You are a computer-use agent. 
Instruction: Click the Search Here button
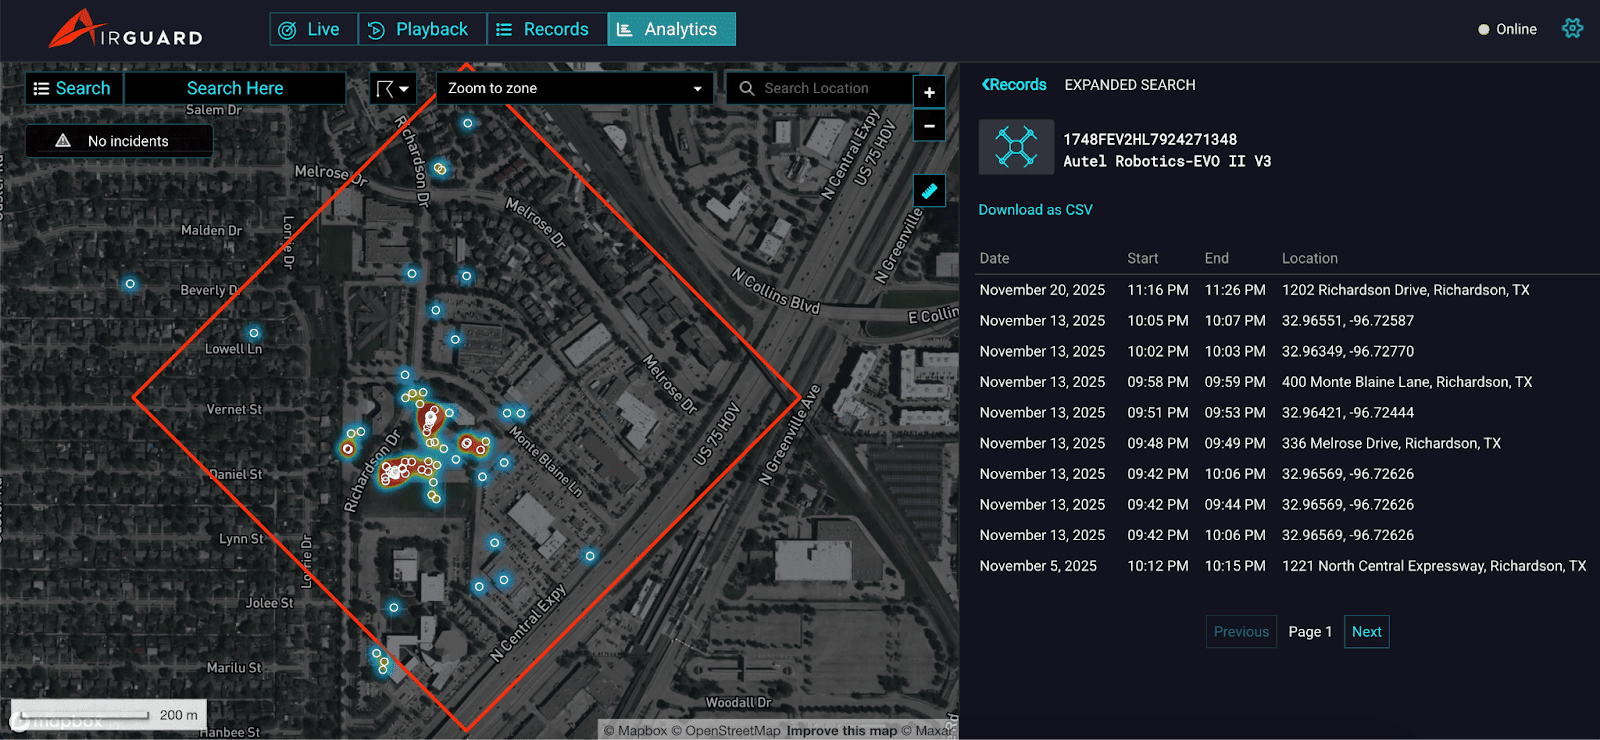click(x=235, y=88)
